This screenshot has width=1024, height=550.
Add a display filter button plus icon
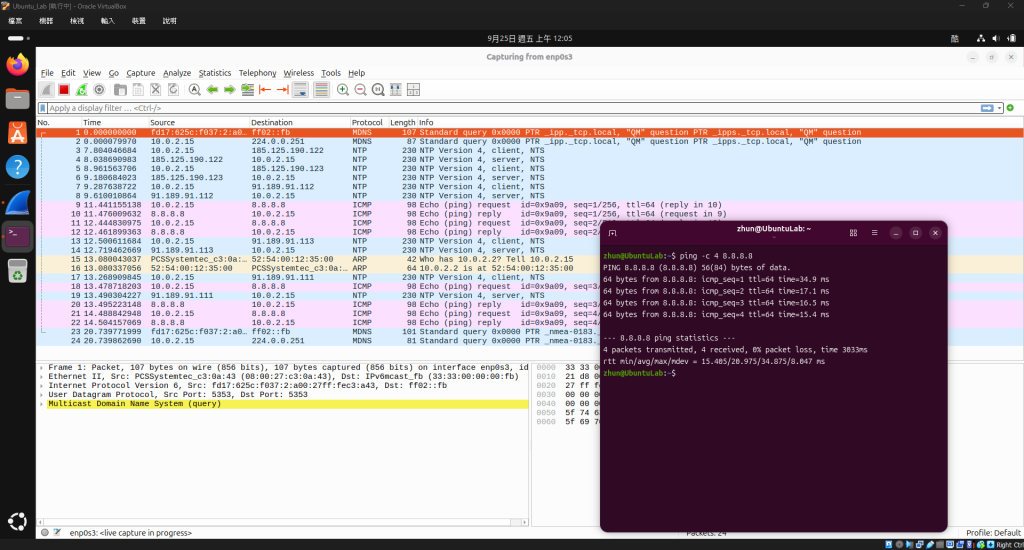1010,108
